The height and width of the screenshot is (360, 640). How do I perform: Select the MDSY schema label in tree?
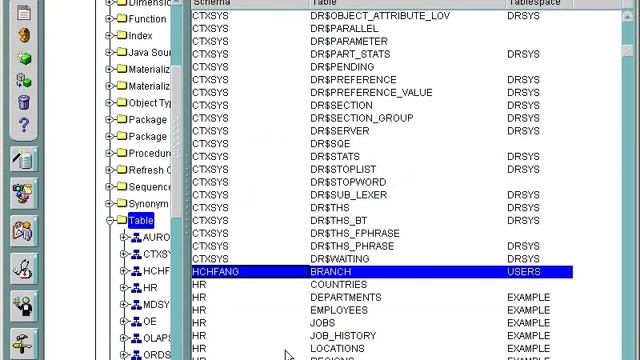pyautogui.click(x=156, y=304)
